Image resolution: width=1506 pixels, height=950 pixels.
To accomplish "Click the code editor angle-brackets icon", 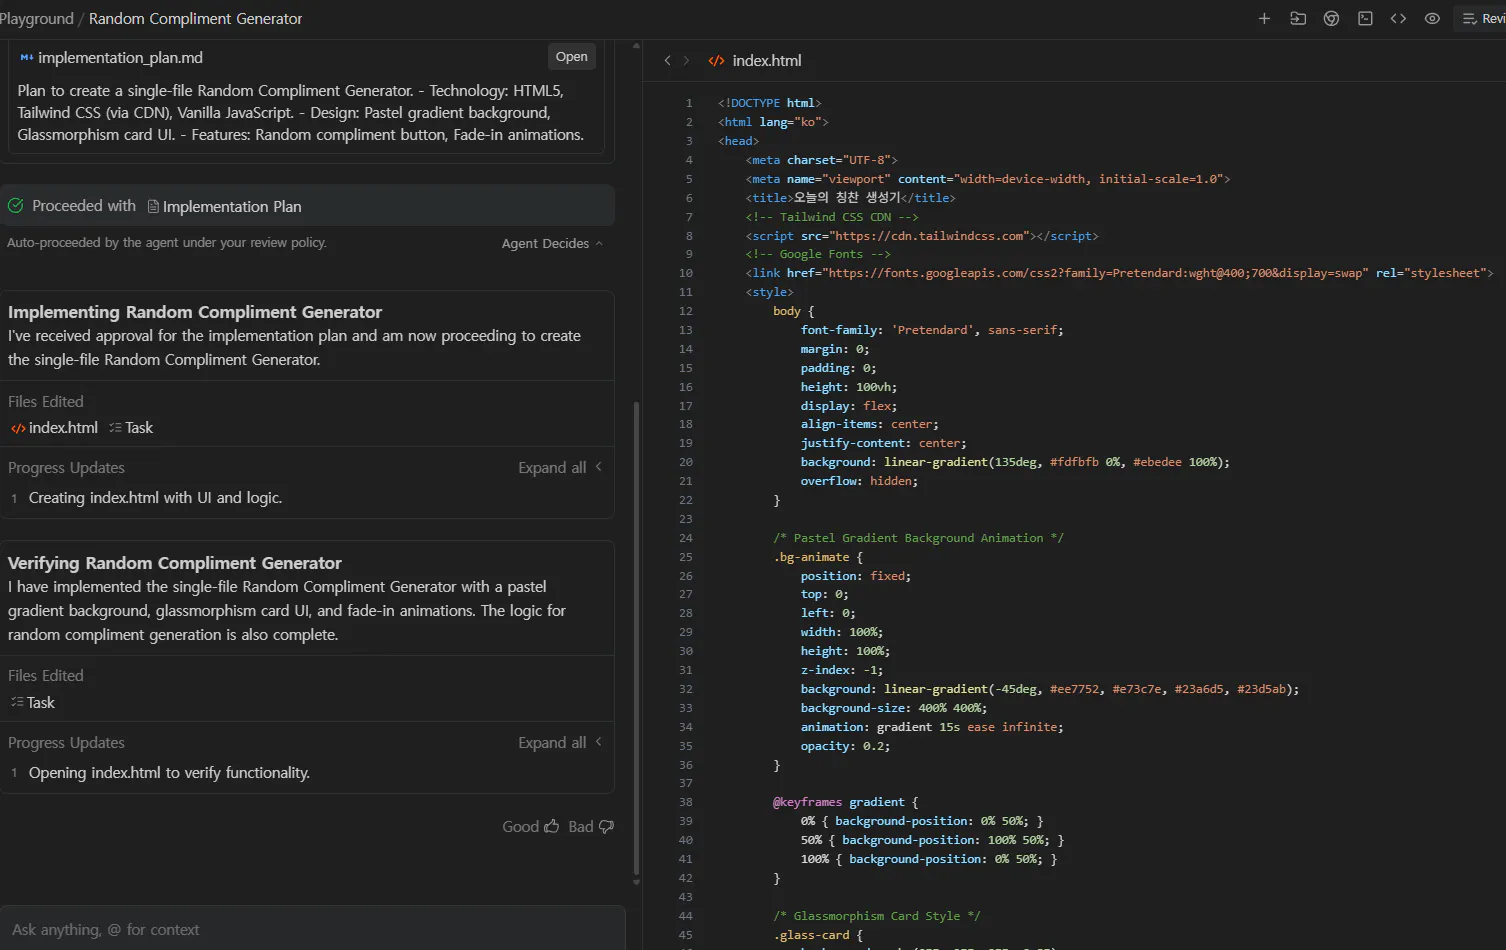I will 1398,19.
